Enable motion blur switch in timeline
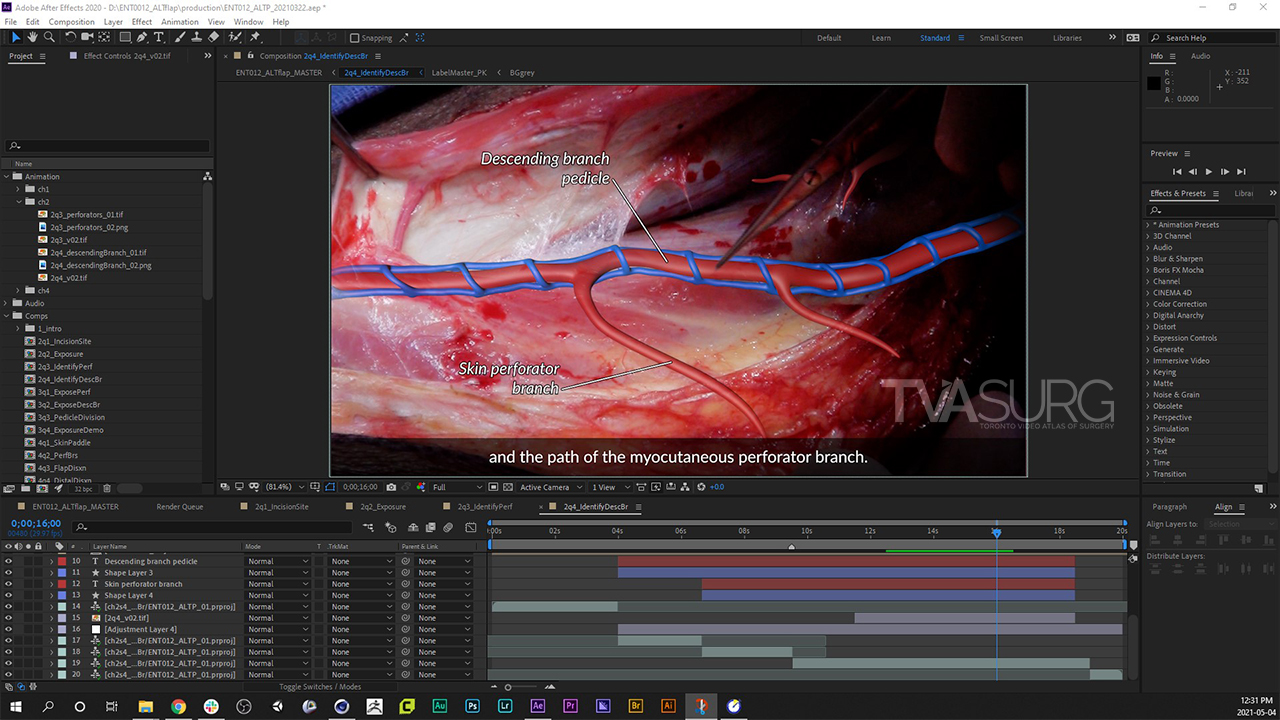 (448, 527)
